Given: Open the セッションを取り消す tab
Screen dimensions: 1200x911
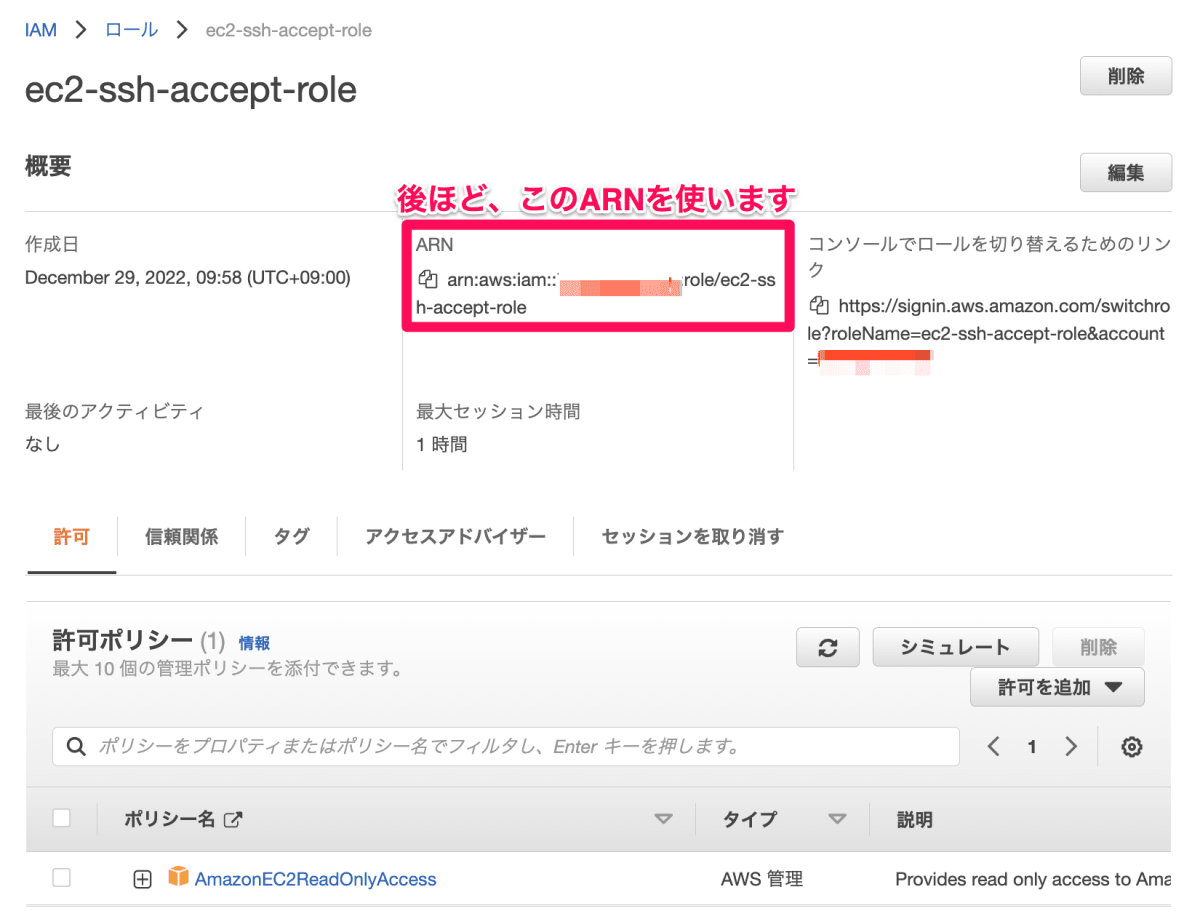Looking at the screenshot, I should point(692,537).
